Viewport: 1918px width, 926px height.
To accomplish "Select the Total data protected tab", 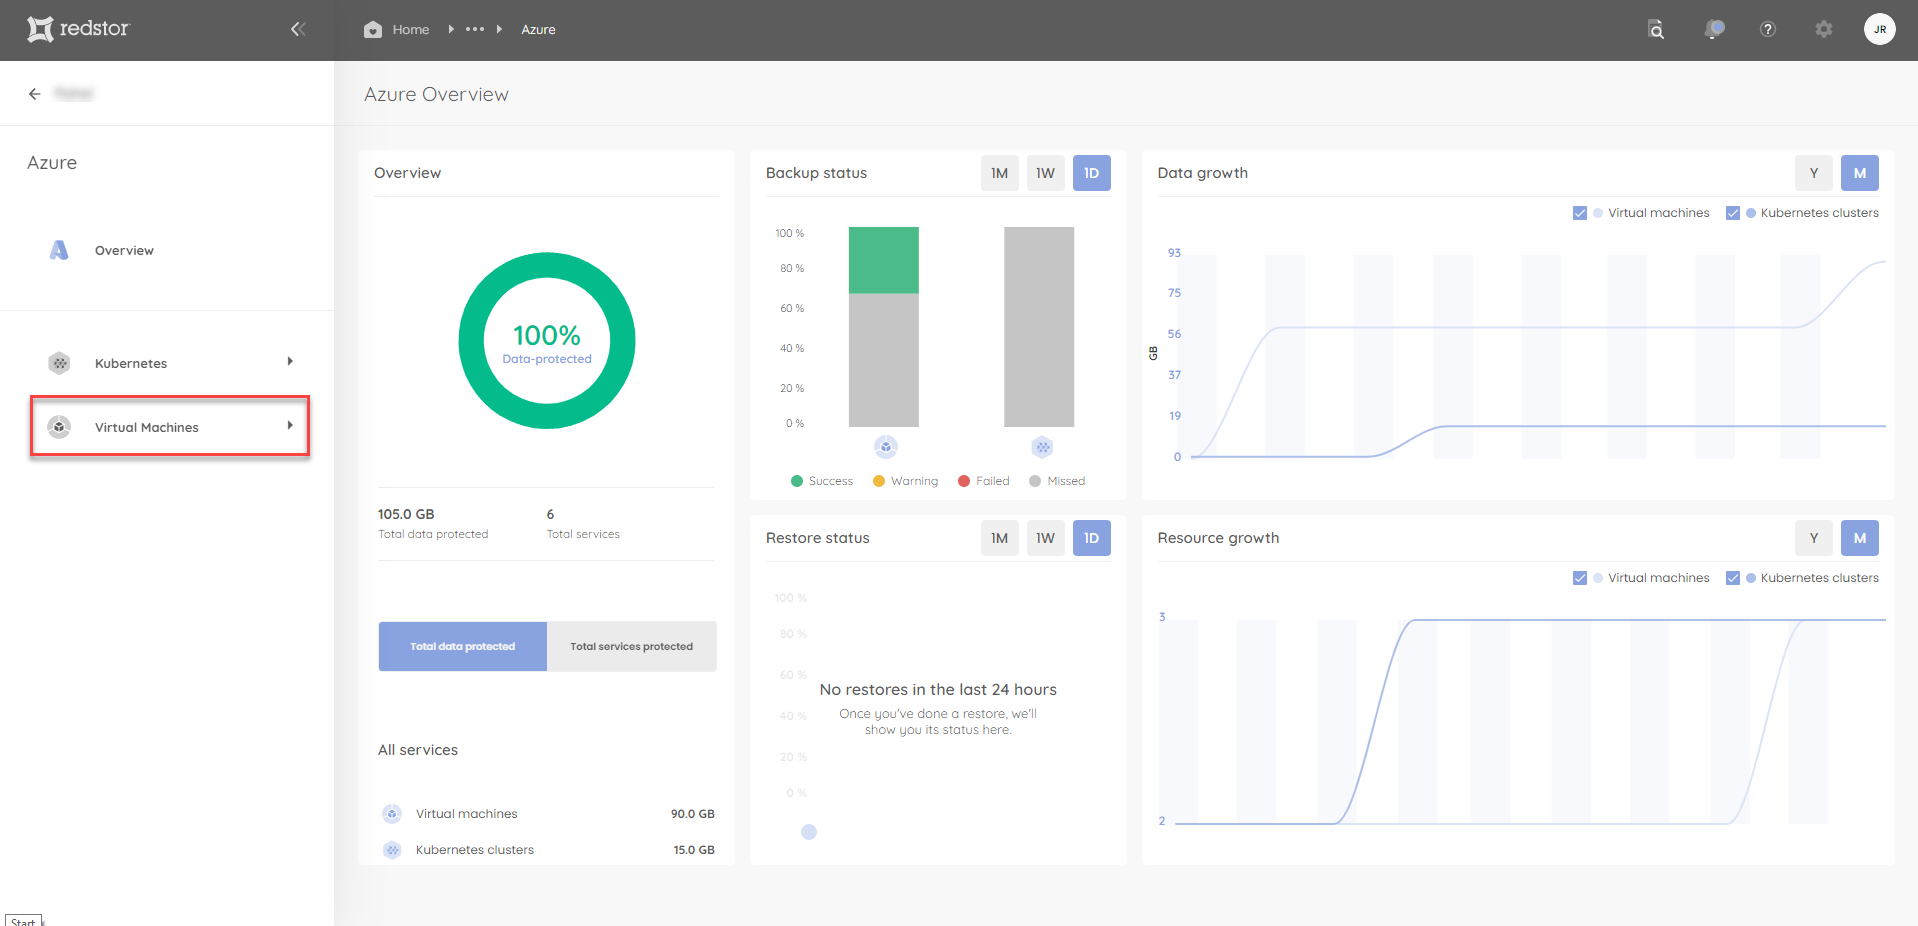I will tap(463, 646).
